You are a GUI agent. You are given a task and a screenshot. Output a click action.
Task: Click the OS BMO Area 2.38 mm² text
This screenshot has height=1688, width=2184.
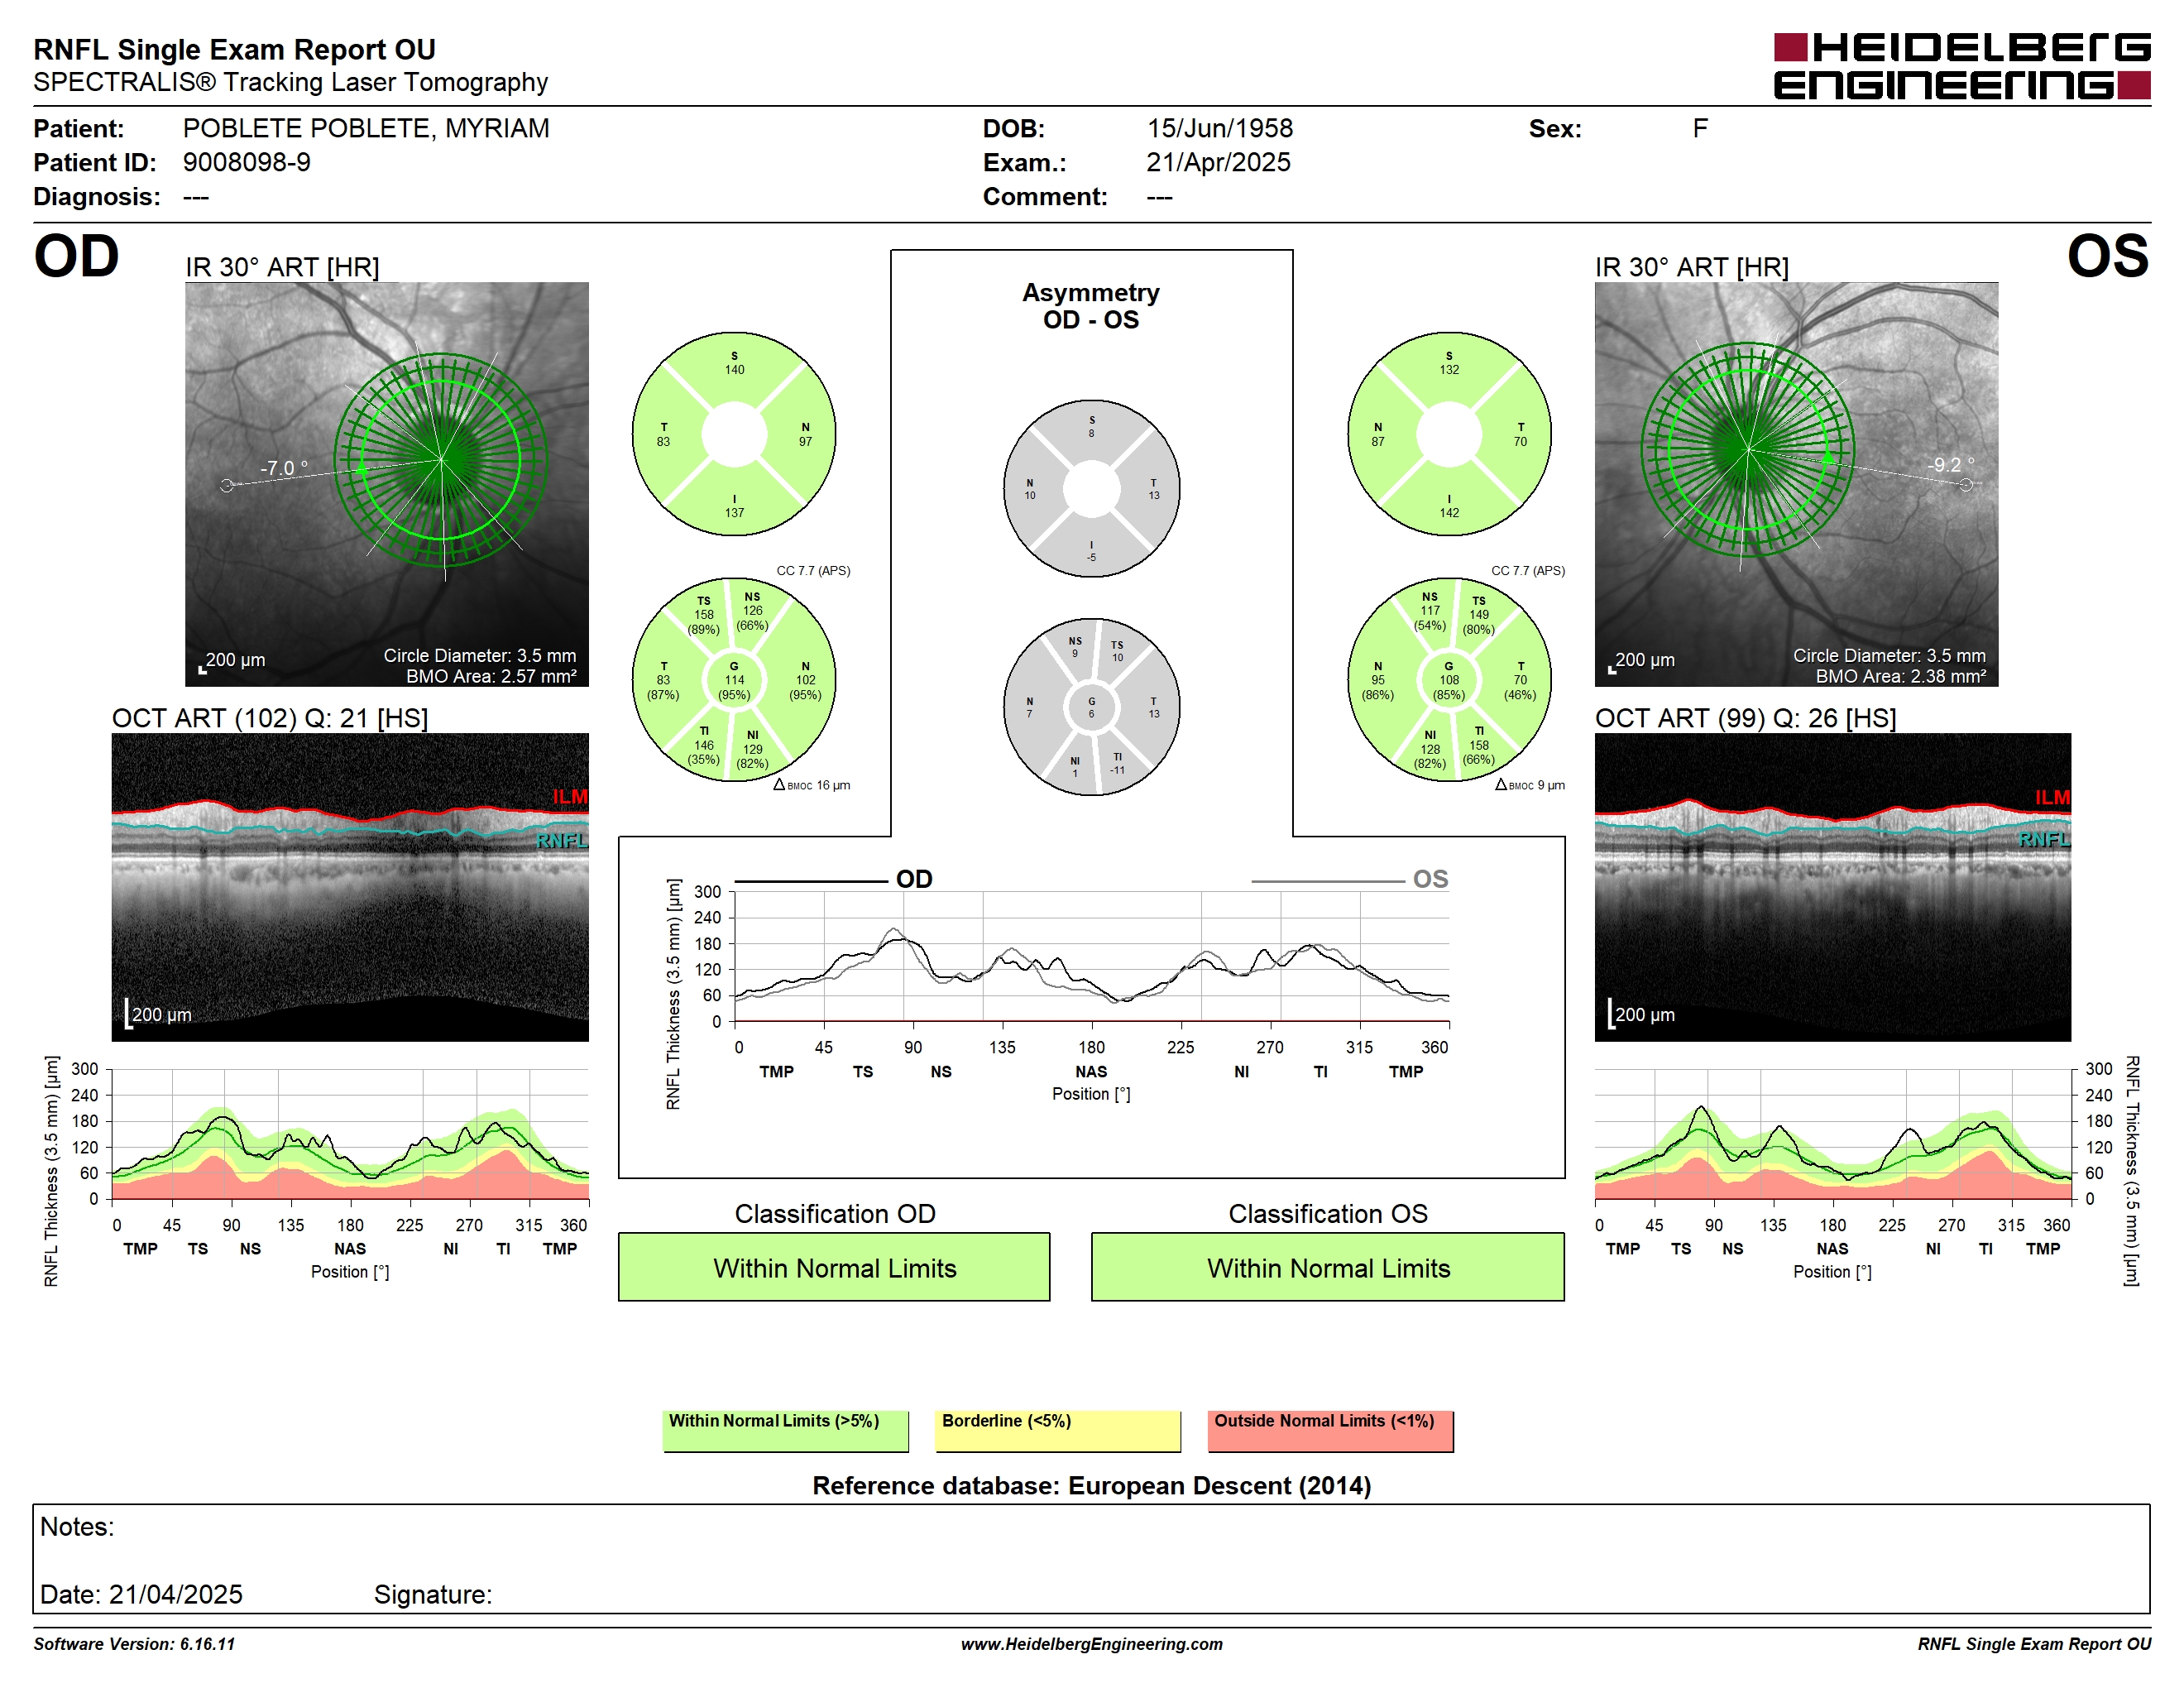(x=1901, y=676)
